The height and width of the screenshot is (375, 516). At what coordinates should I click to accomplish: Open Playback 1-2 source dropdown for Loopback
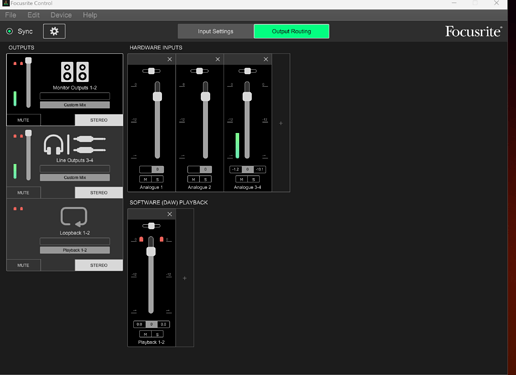75,250
